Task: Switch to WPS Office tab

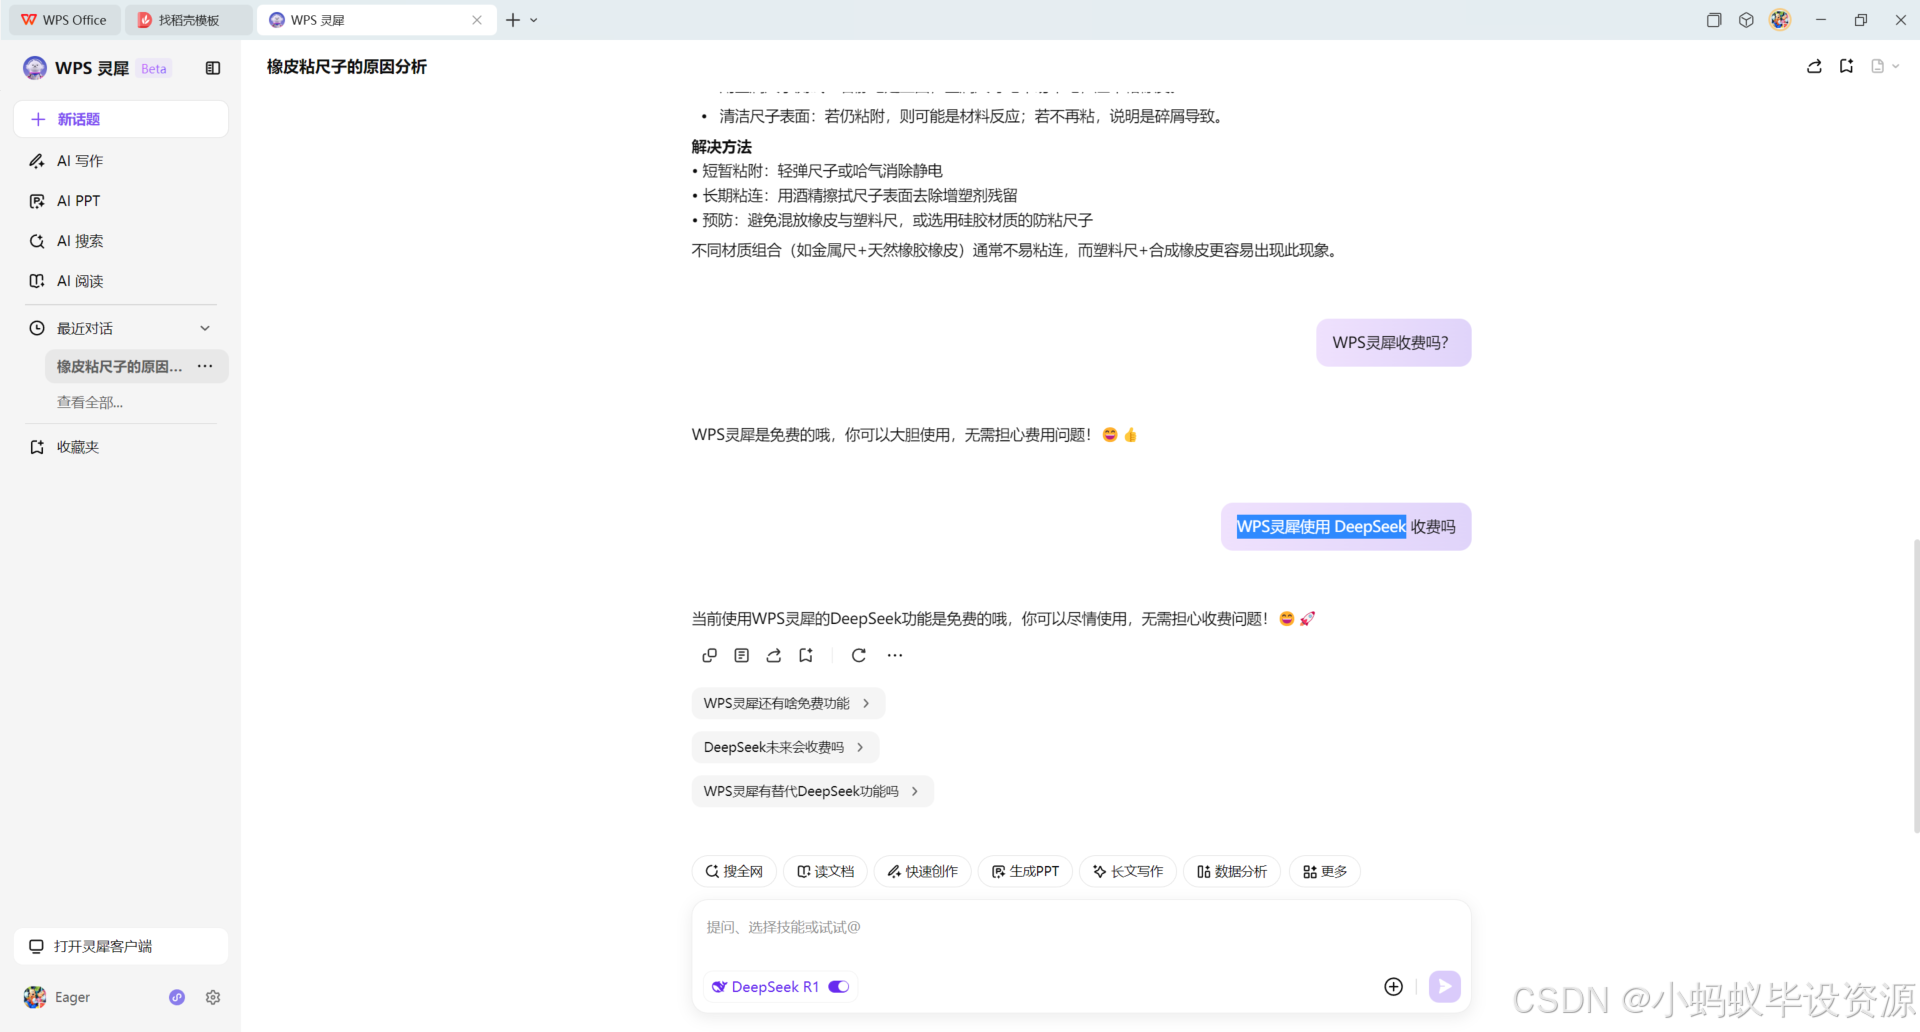Action: pyautogui.click(x=65, y=20)
